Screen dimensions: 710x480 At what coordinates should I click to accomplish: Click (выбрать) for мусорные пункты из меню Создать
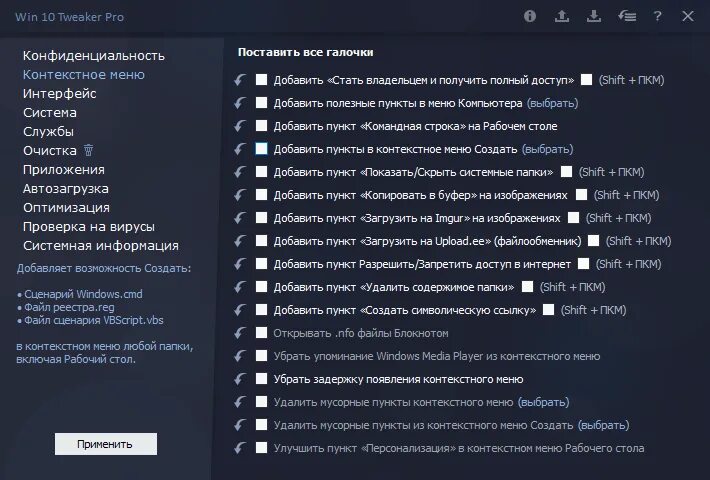pos(604,425)
